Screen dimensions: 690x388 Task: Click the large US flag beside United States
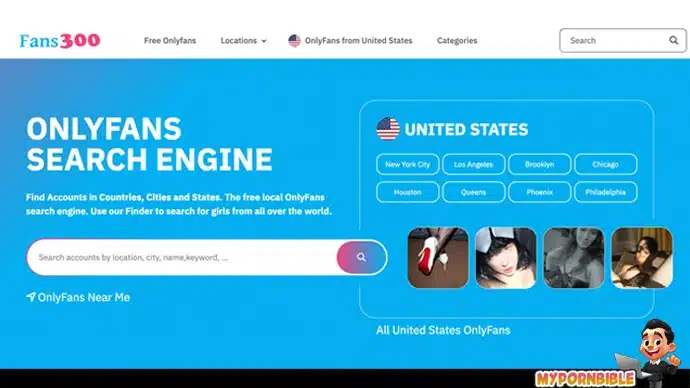388,129
